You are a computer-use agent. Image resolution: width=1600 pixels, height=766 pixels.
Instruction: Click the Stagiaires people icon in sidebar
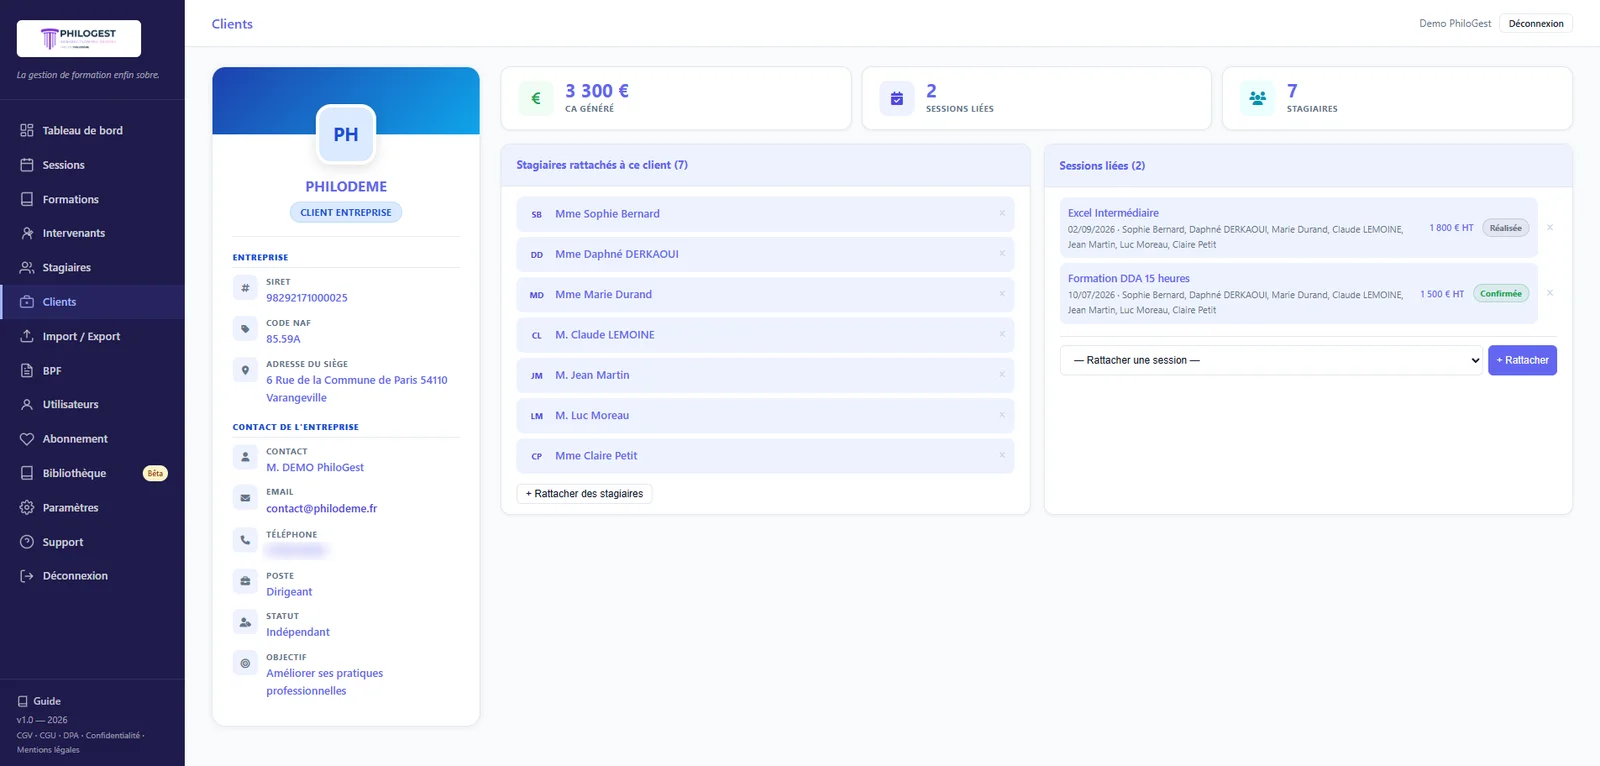tap(27, 267)
